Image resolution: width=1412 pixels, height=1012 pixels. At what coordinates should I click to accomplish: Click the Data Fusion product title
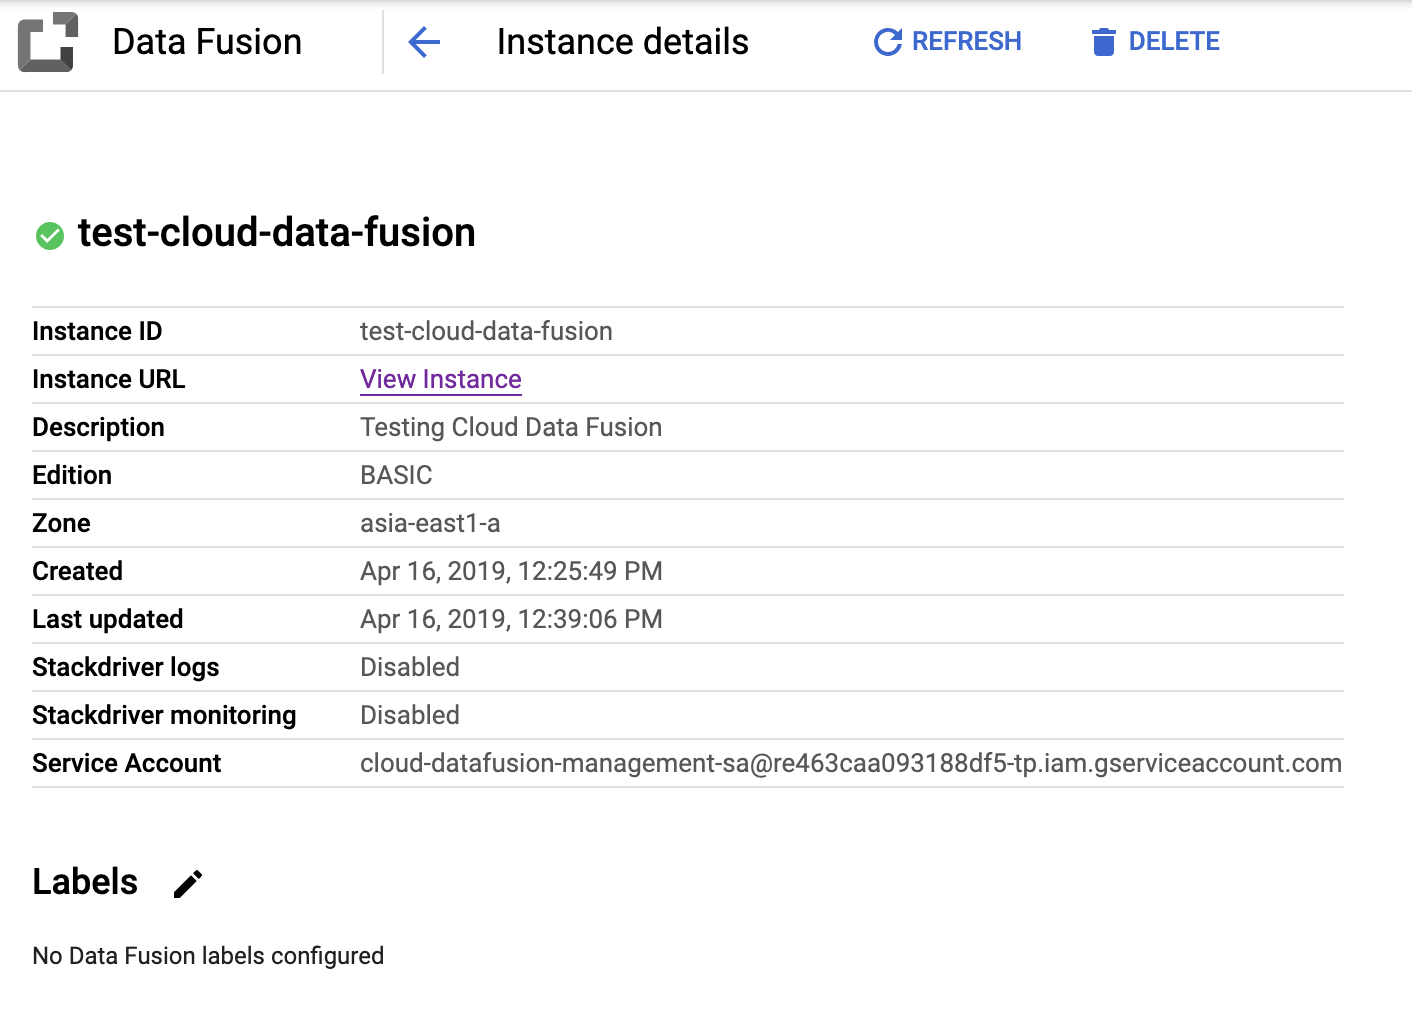click(207, 42)
